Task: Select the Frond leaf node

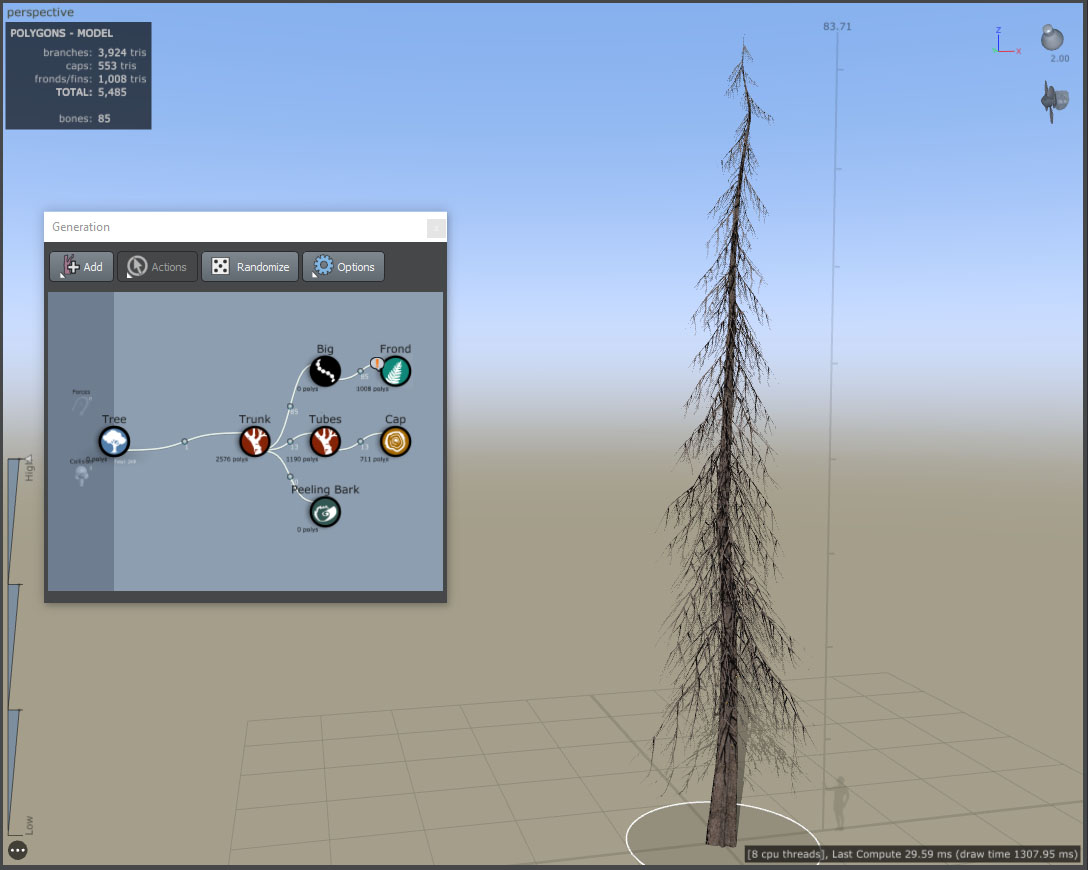Action: pyautogui.click(x=396, y=371)
